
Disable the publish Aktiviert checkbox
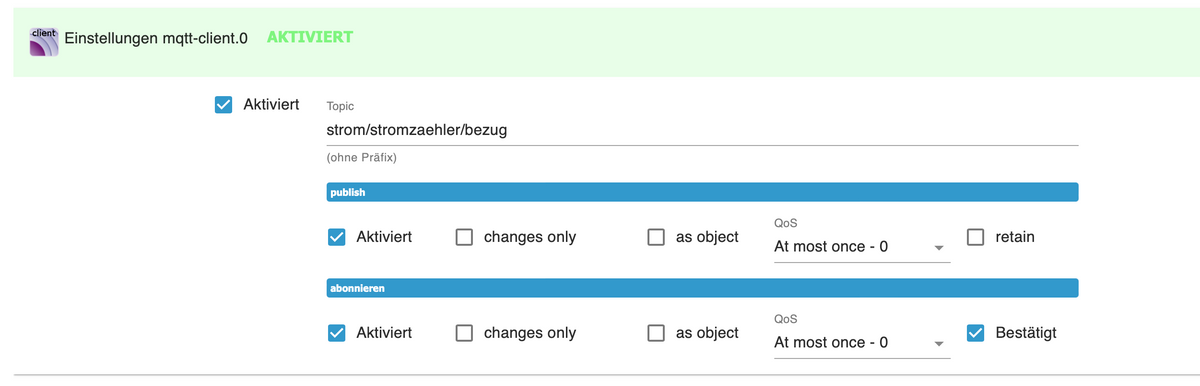coord(337,237)
